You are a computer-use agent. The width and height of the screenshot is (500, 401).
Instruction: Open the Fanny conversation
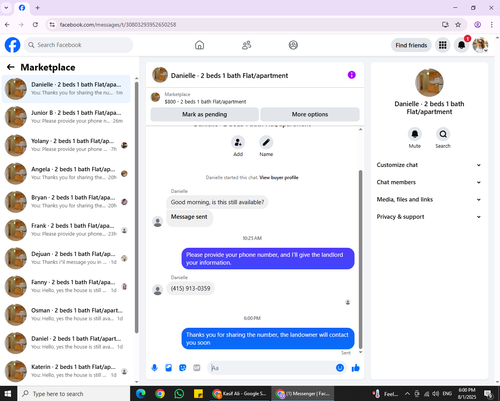coord(66,286)
